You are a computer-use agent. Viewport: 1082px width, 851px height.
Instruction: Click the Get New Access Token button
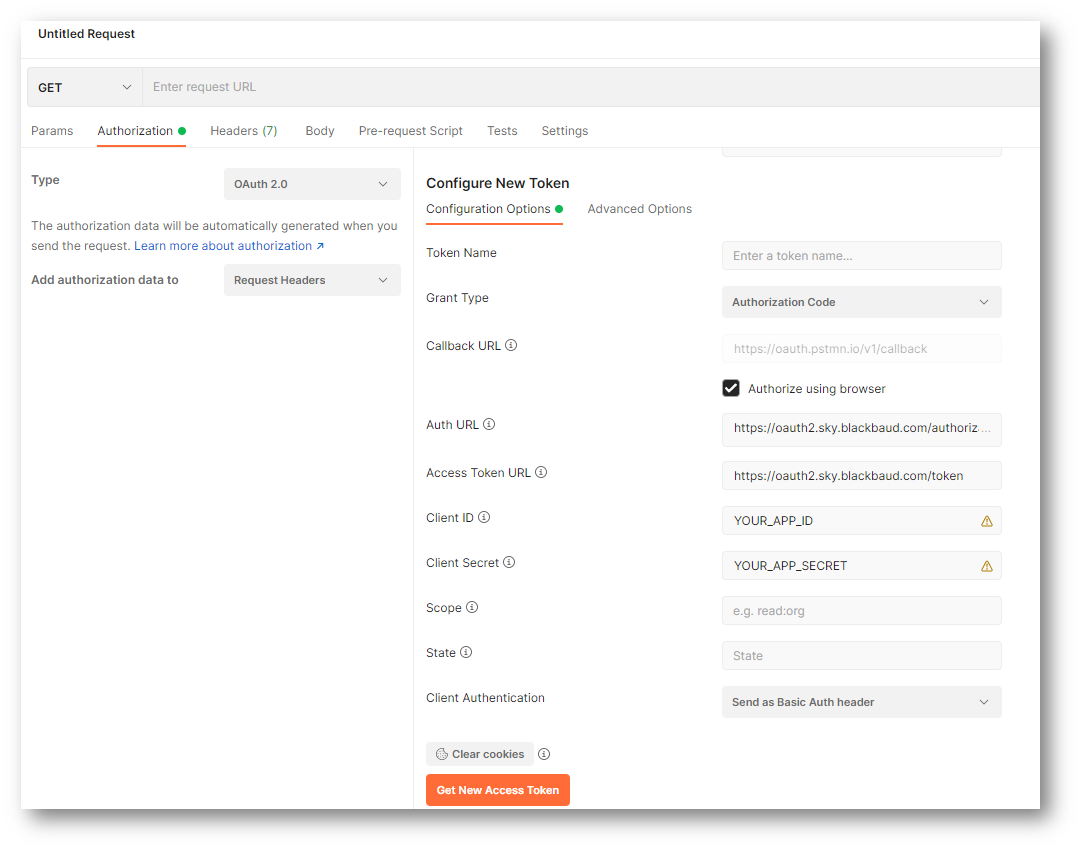[x=498, y=790]
